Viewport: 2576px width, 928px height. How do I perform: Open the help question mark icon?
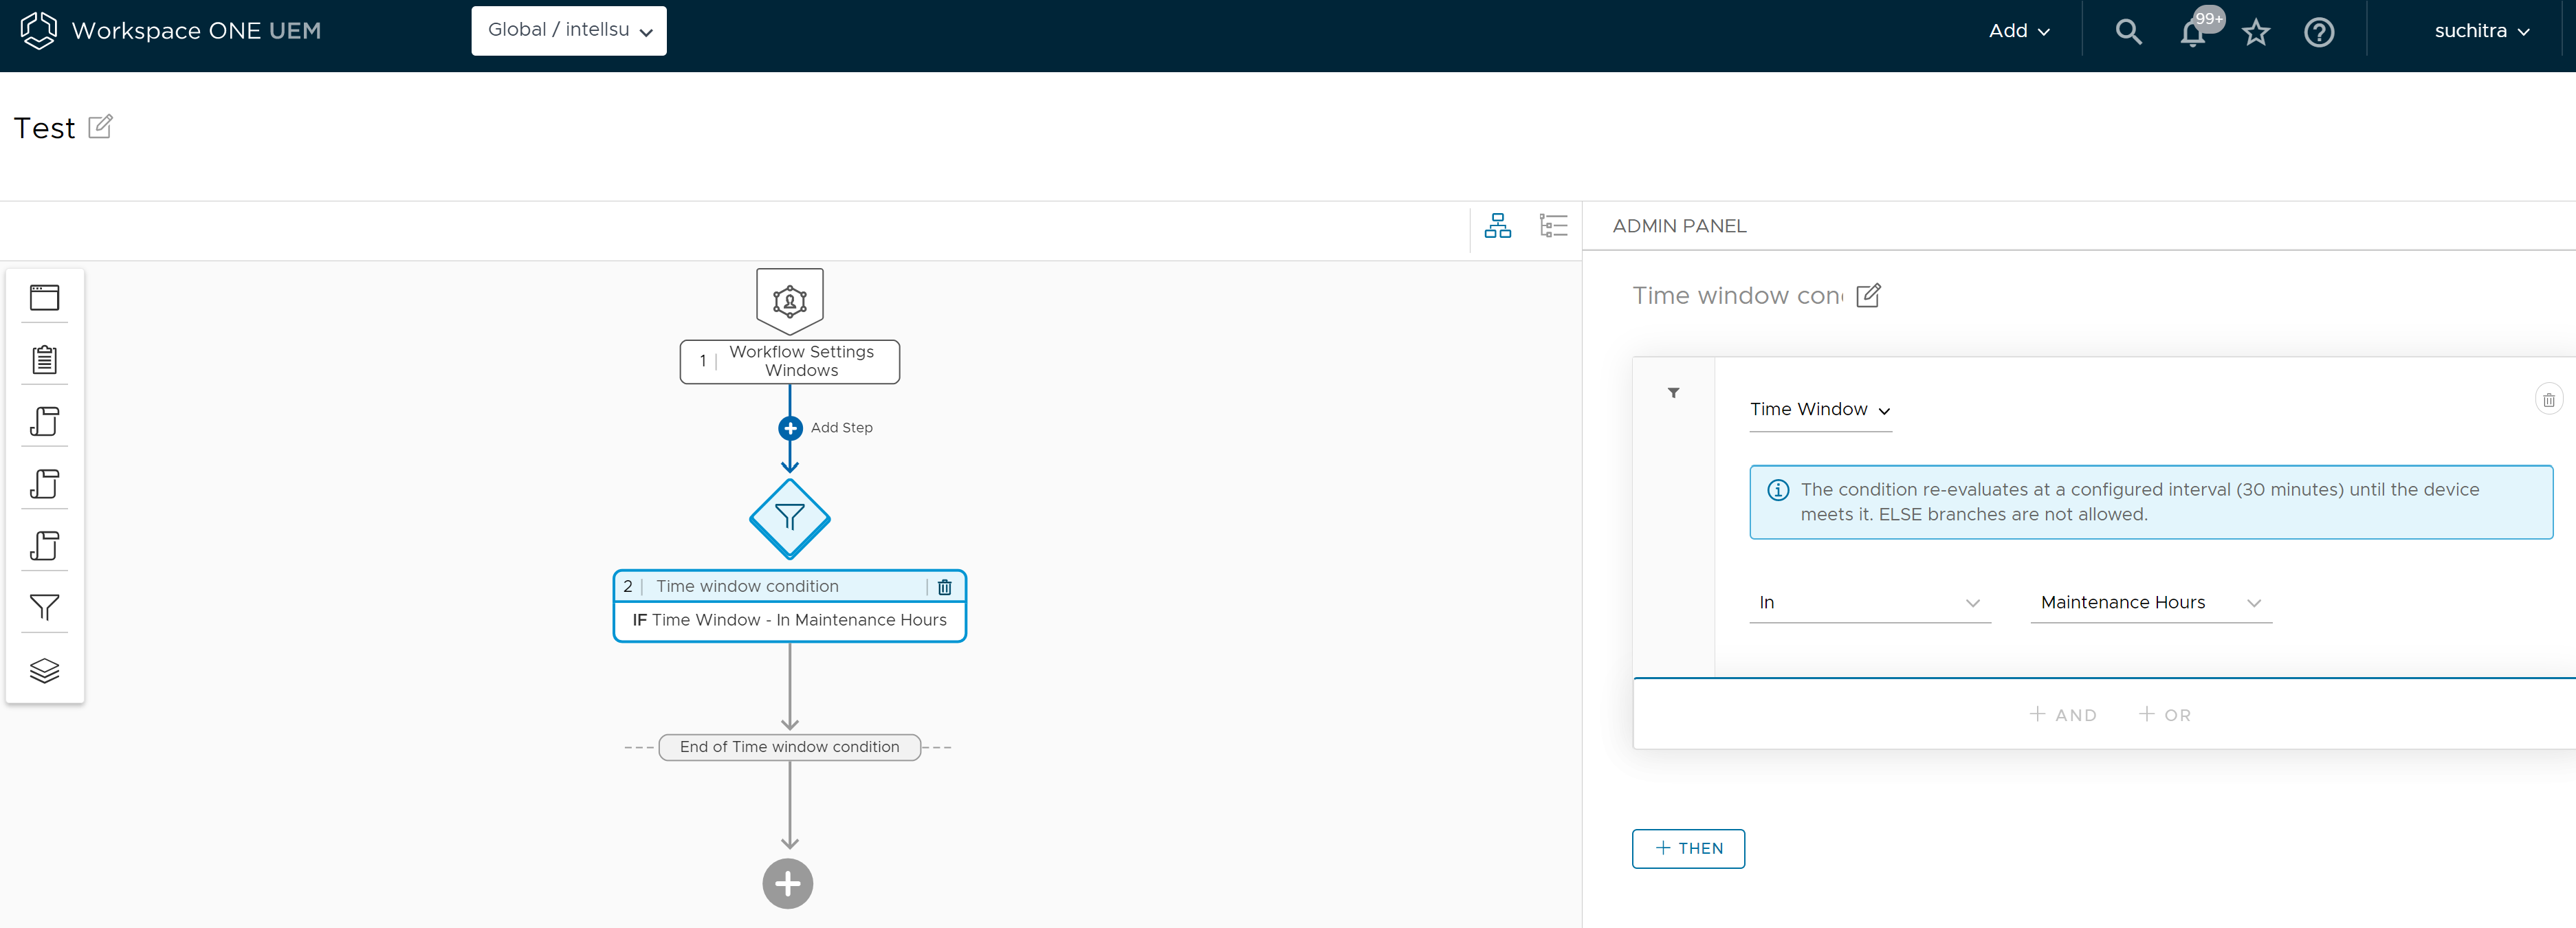2319,33
